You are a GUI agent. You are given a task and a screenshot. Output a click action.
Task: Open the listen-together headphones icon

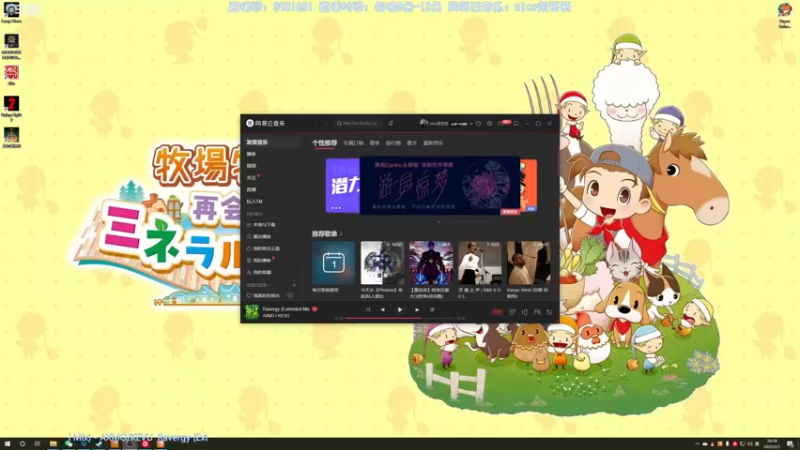537,312
